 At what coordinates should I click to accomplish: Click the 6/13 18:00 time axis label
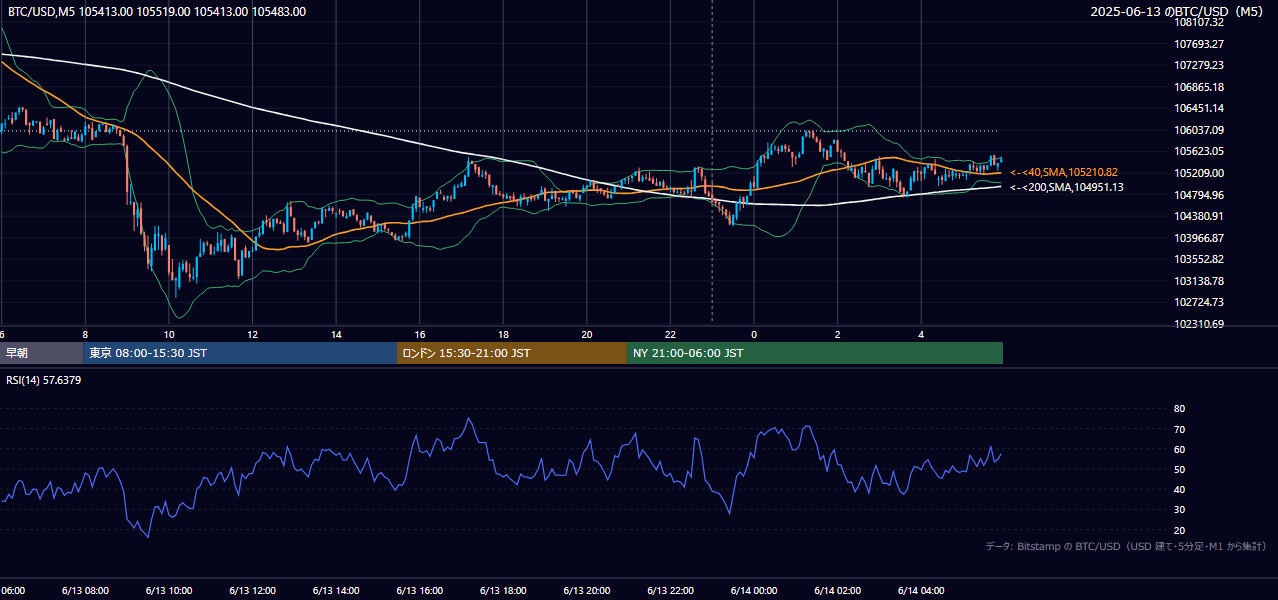click(503, 591)
